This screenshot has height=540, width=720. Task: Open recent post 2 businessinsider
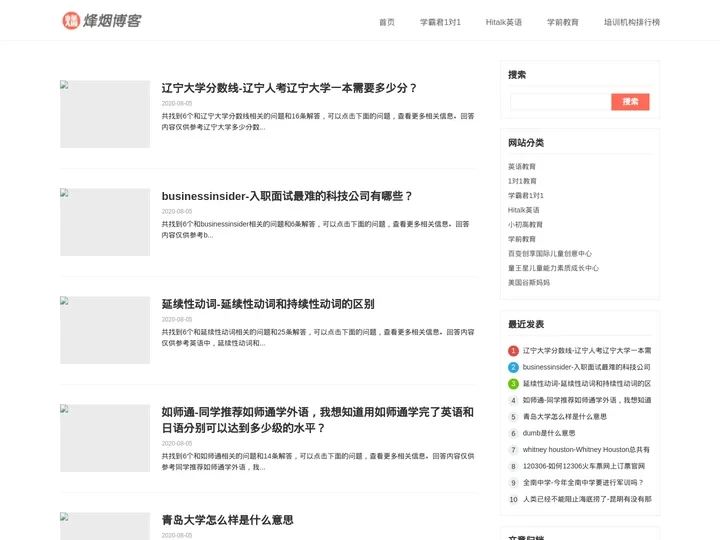[x=586, y=367]
